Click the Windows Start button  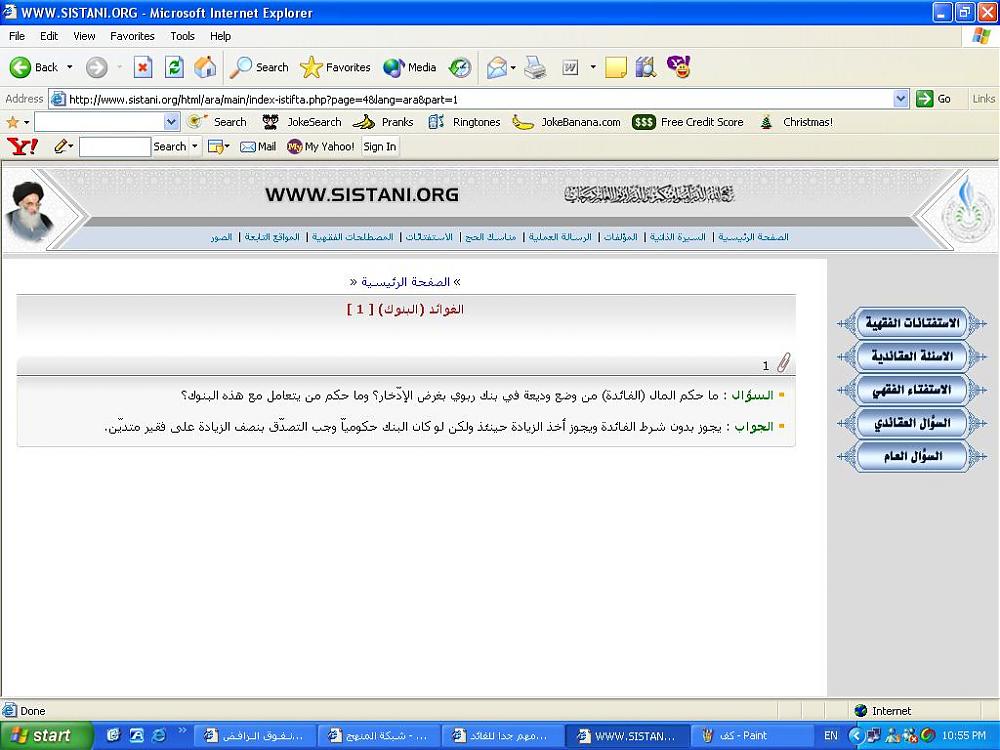click(46, 735)
